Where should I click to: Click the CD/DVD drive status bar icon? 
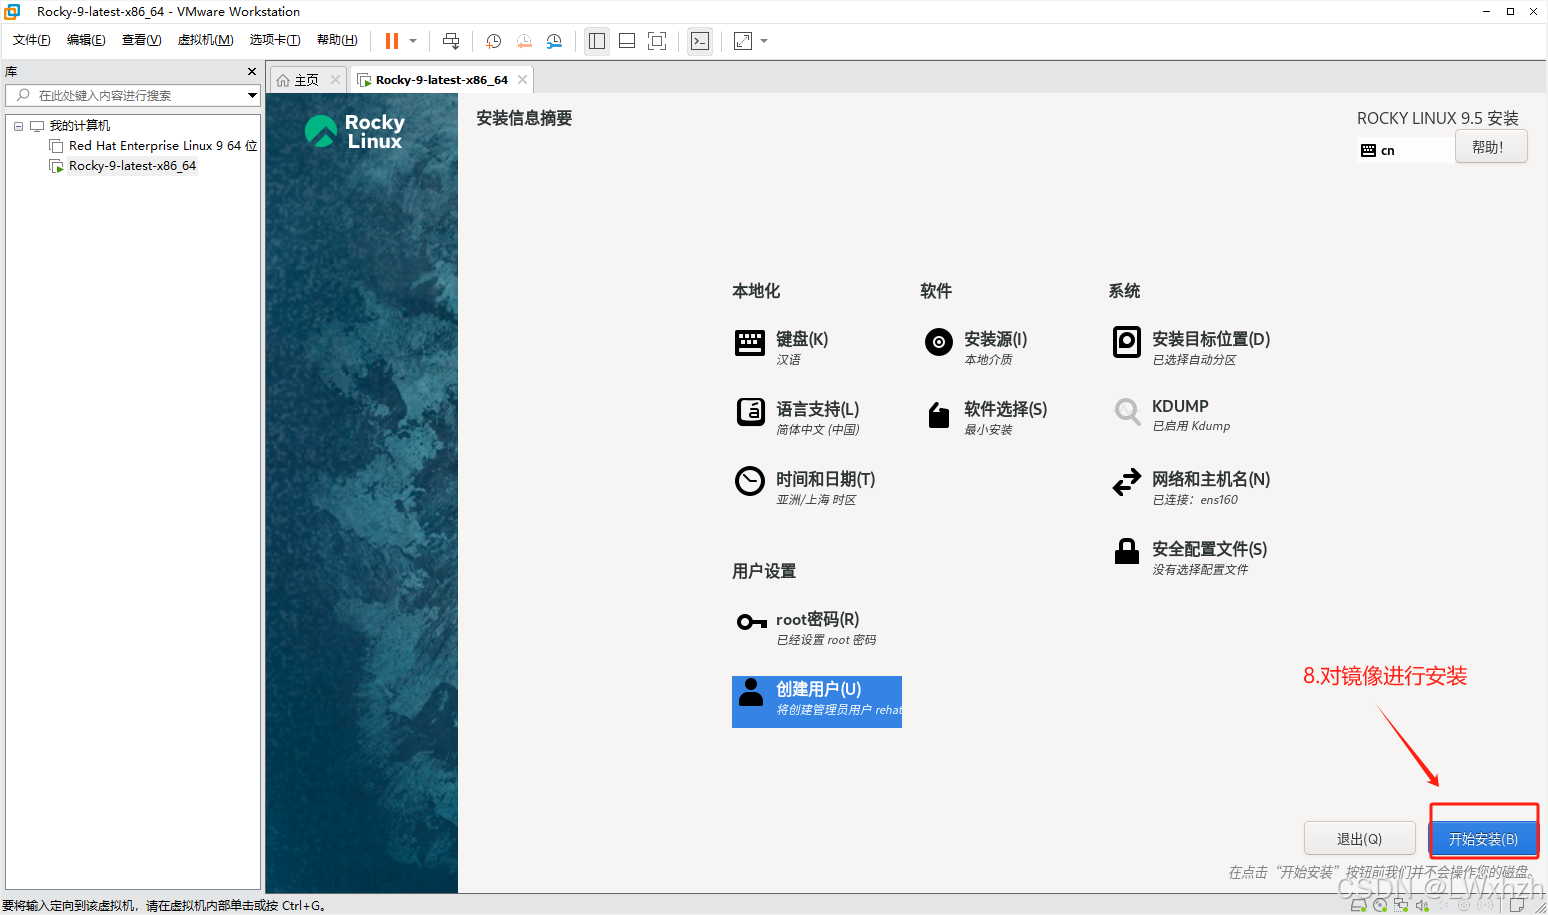coord(1380,905)
